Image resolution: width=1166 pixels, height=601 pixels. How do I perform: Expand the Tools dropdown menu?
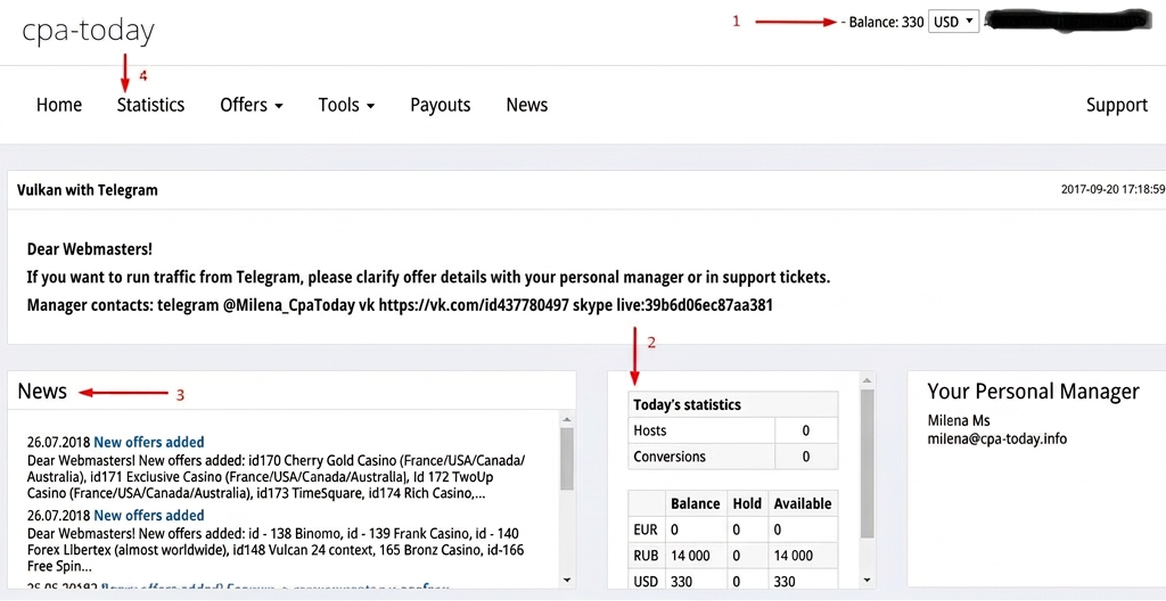coord(347,105)
